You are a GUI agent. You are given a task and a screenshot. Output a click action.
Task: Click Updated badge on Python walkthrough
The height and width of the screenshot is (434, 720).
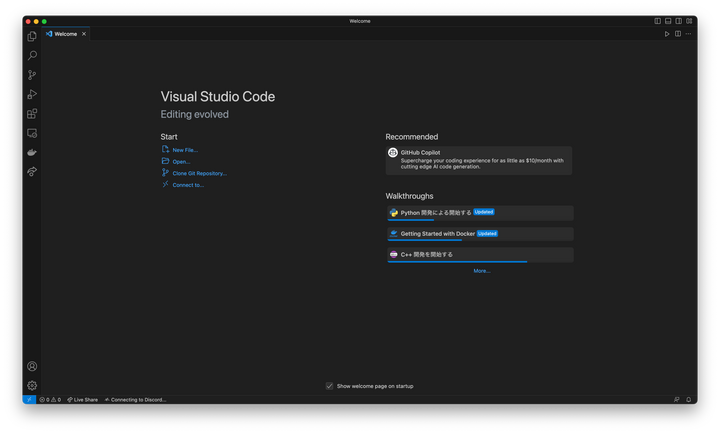click(x=484, y=212)
